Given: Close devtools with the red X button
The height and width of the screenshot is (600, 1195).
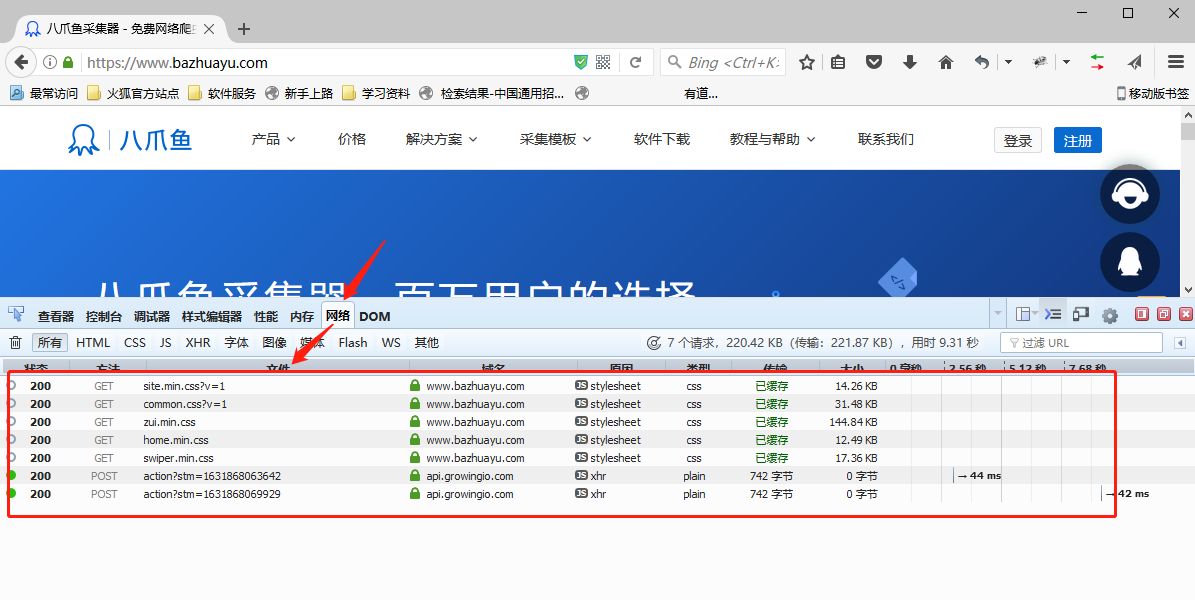Looking at the screenshot, I should [x=1185, y=314].
